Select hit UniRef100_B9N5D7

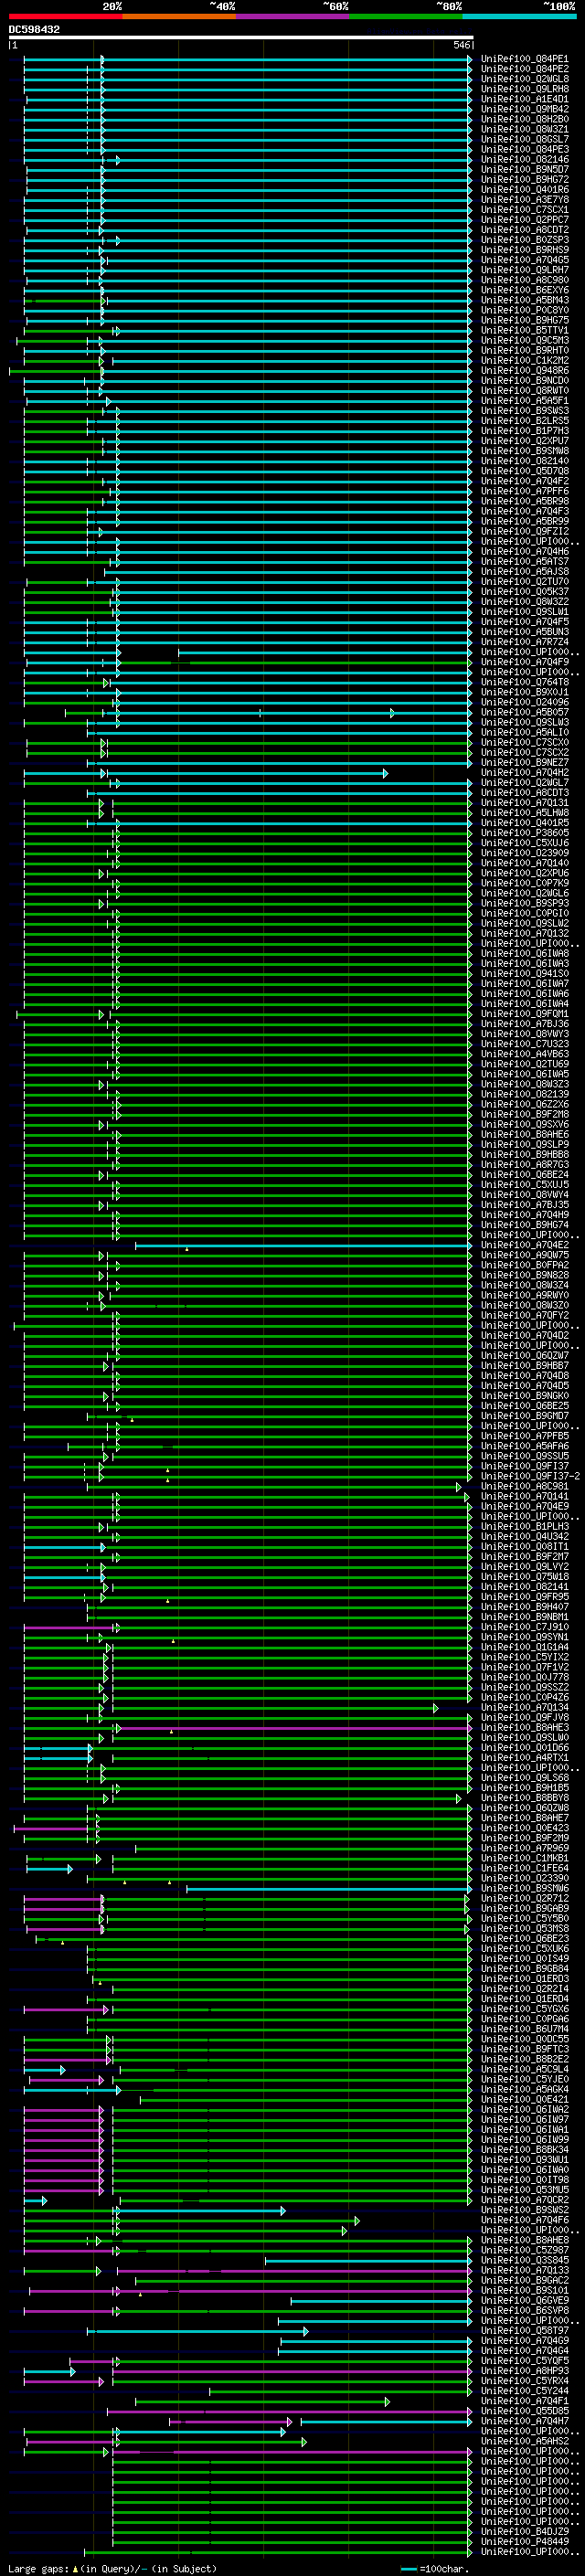pyautogui.click(x=525, y=169)
